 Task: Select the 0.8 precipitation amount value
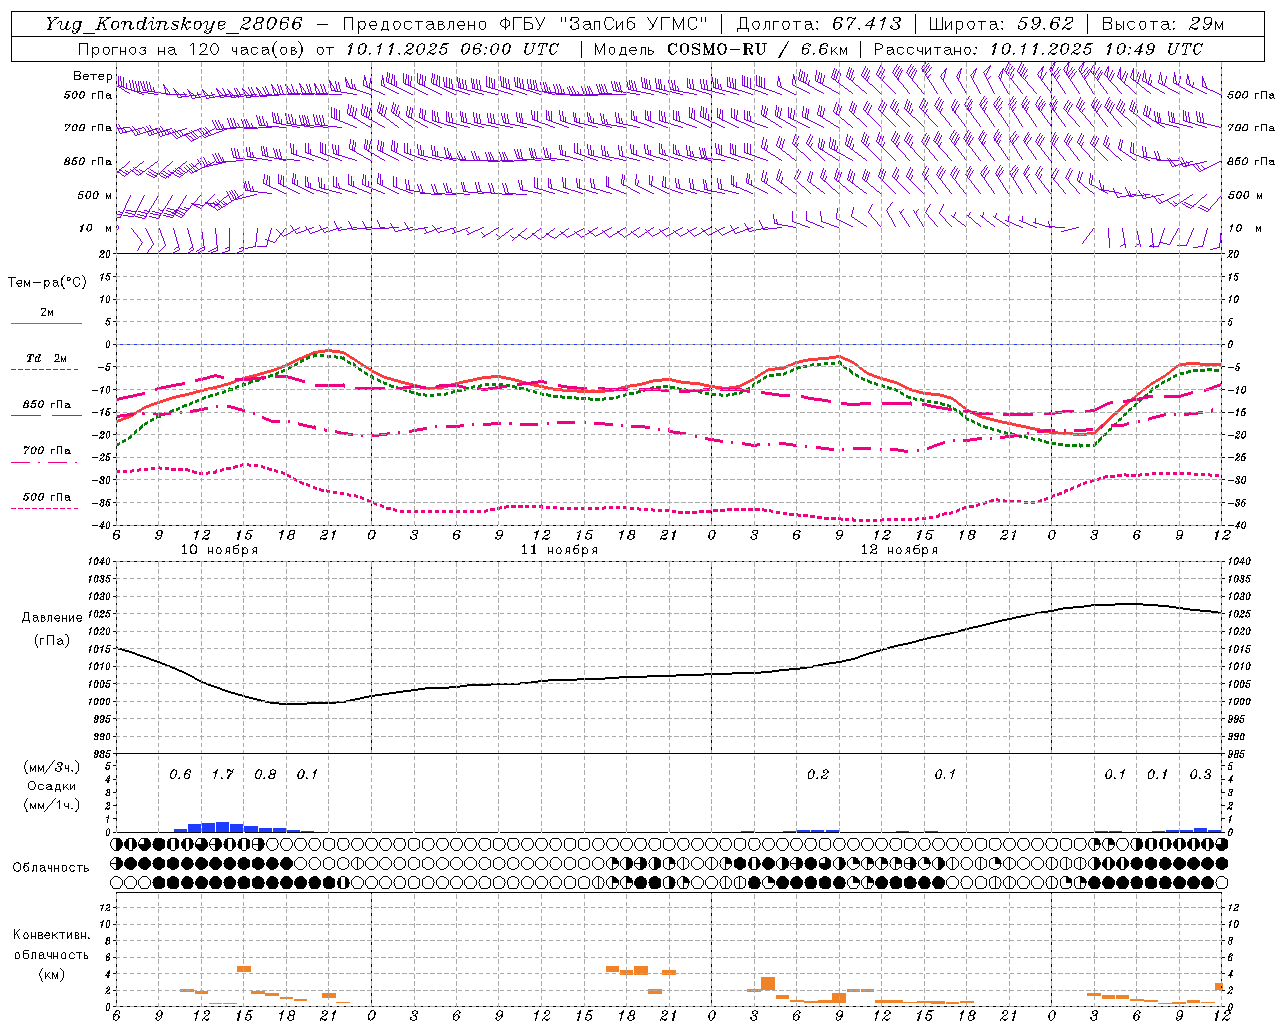tap(265, 774)
